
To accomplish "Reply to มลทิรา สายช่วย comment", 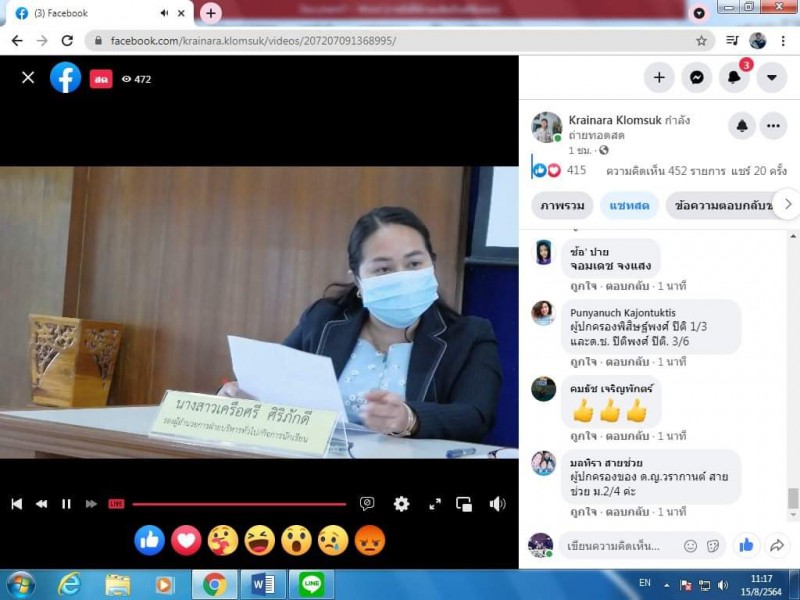I will coord(627,512).
